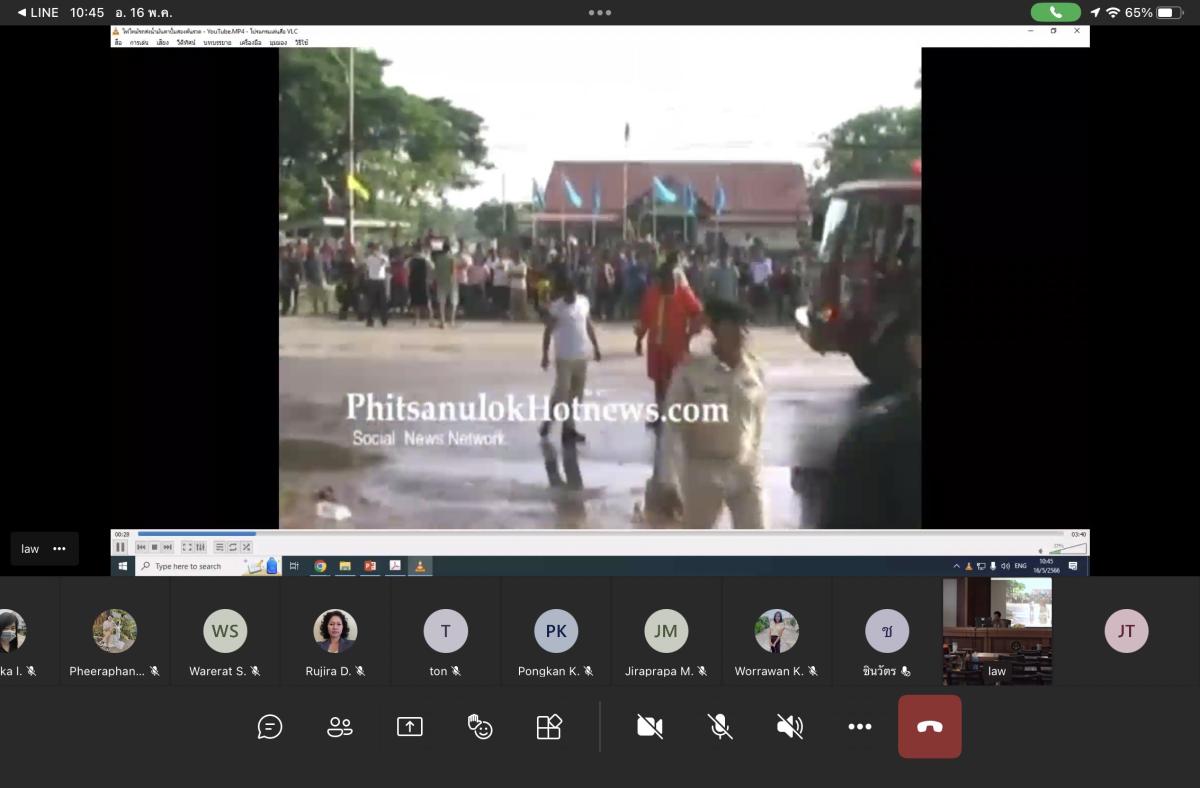Screen dimensions: 1200x788
Task: Open PowerPoint from the taskbar
Action: click(x=370, y=566)
